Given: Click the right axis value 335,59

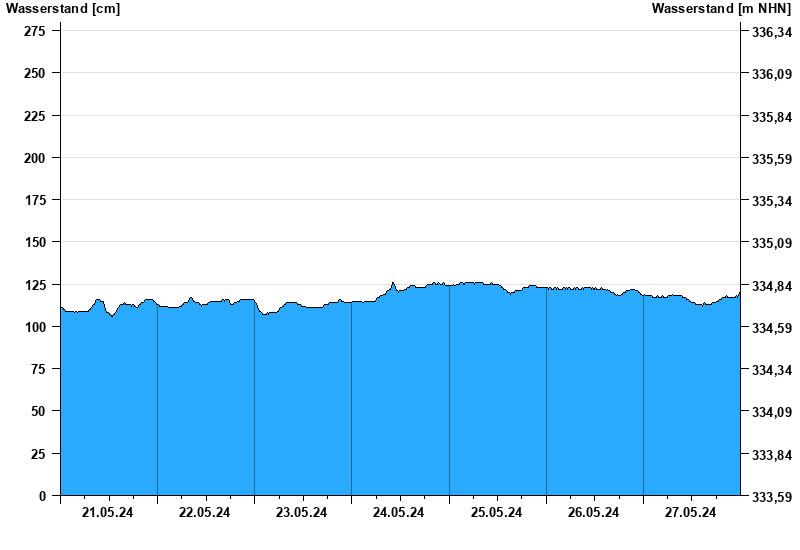Looking at the screenshot, I should tap(772, 159).
